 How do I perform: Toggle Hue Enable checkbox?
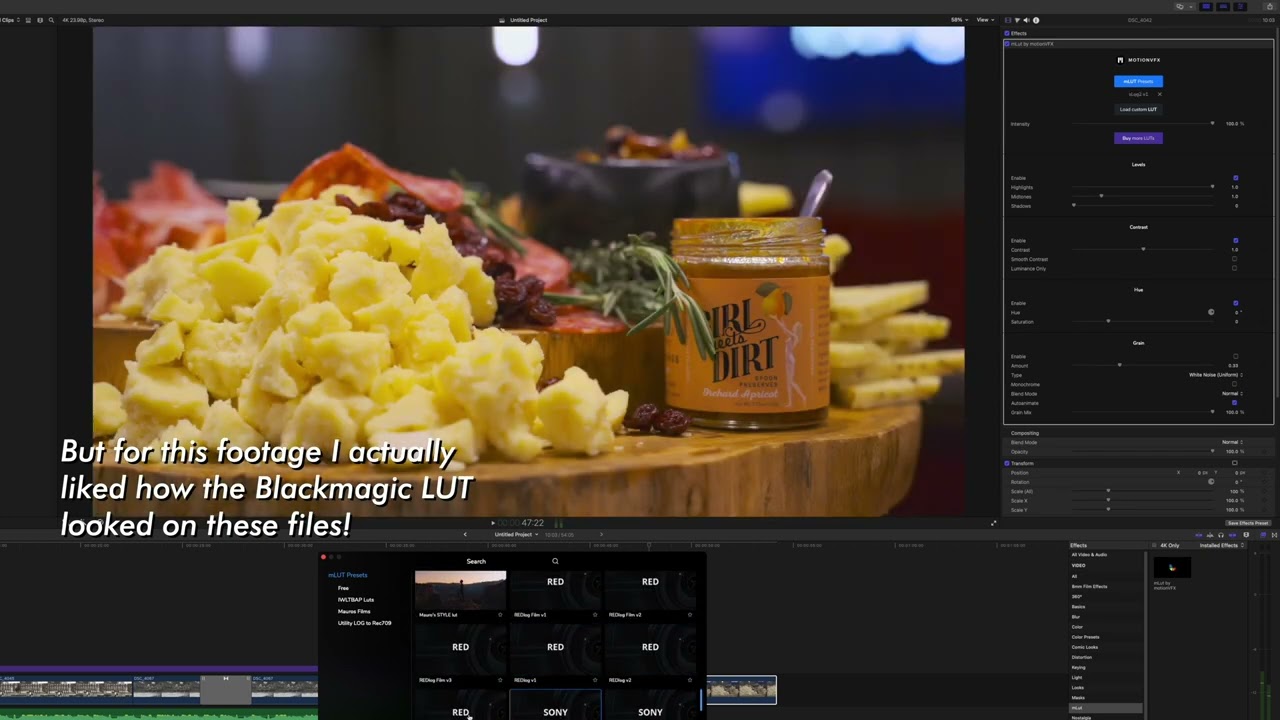(1235, 303)
